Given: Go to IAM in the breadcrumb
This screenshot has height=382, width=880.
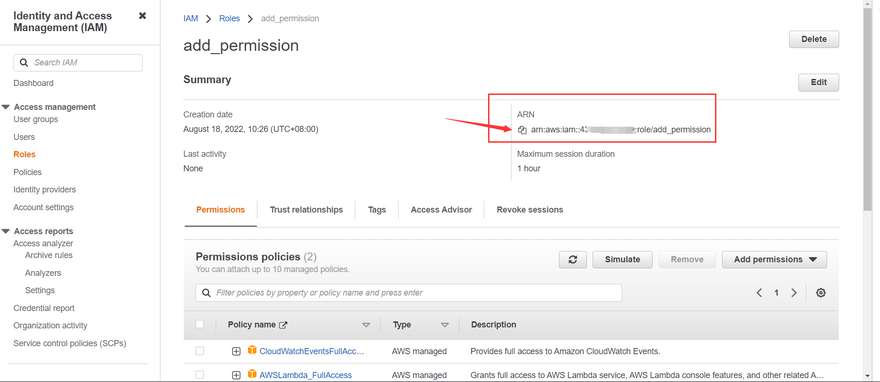Looking at the screenshot, I should click(191, 19).
